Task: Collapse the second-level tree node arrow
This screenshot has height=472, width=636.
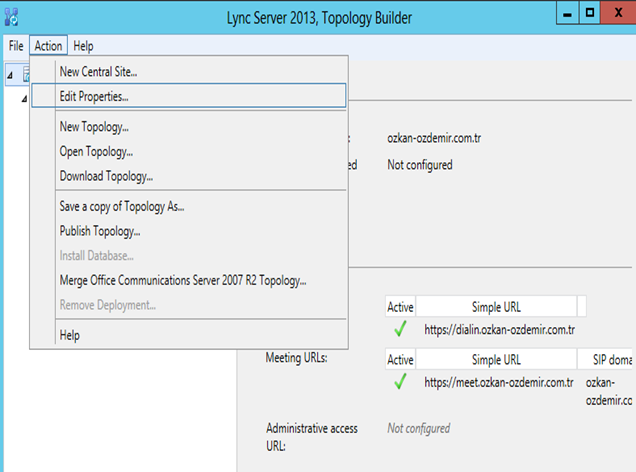Action: [x=24, y=99]
